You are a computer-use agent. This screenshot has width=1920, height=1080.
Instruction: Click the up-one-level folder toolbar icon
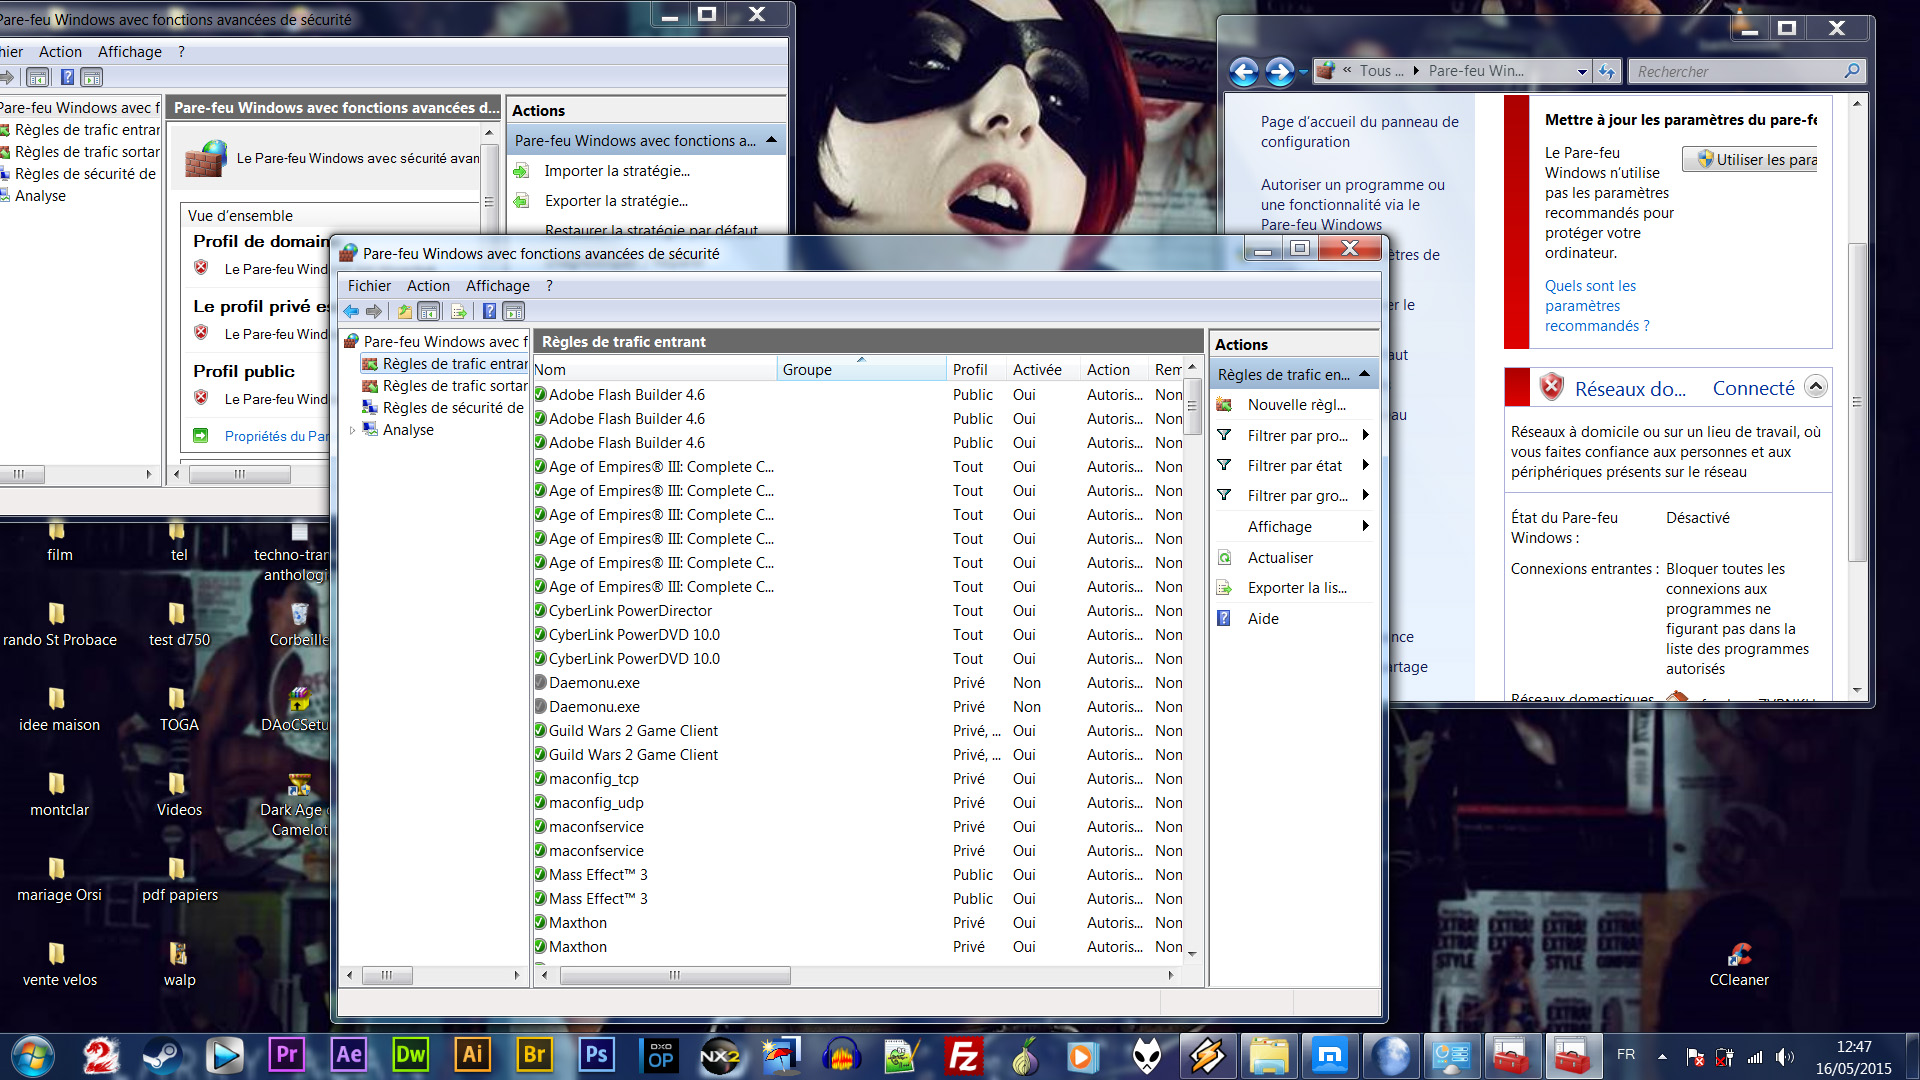coord(404,312)
